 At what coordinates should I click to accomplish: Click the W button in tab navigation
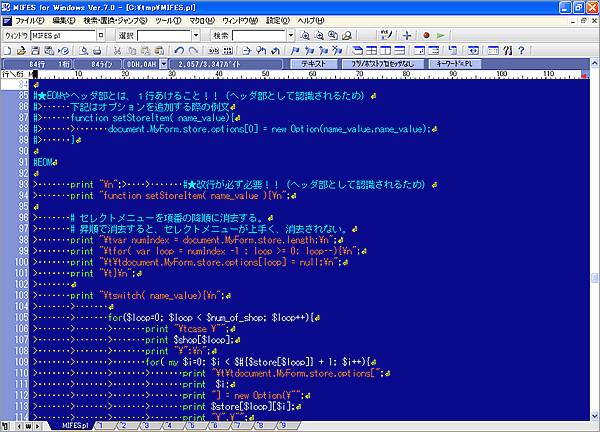[28, 426]
